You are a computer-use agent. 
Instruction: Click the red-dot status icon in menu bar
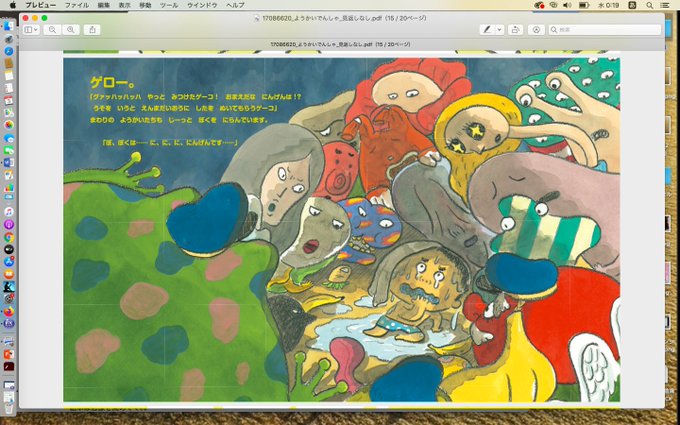539,5
